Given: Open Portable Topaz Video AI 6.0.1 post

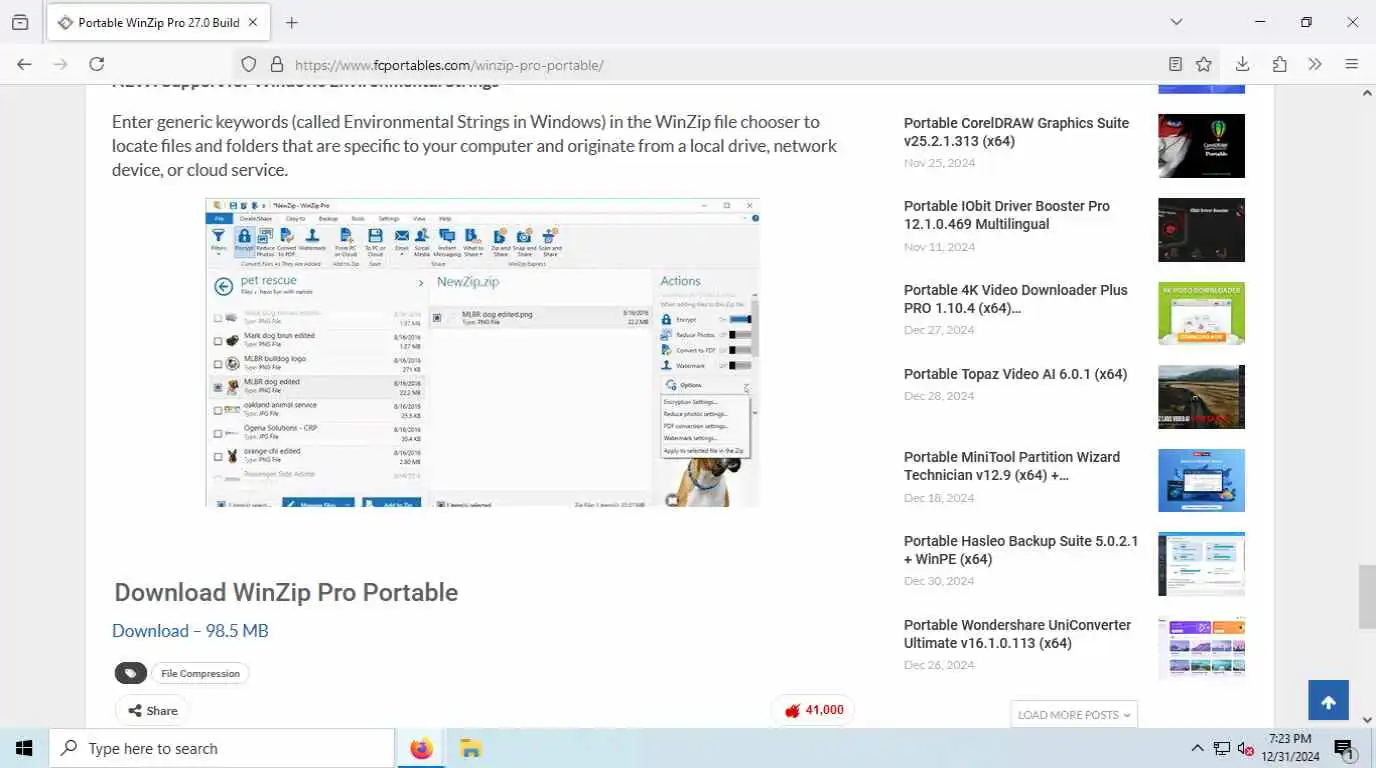Looking at the screenshot, I should tap(1015, 374).
